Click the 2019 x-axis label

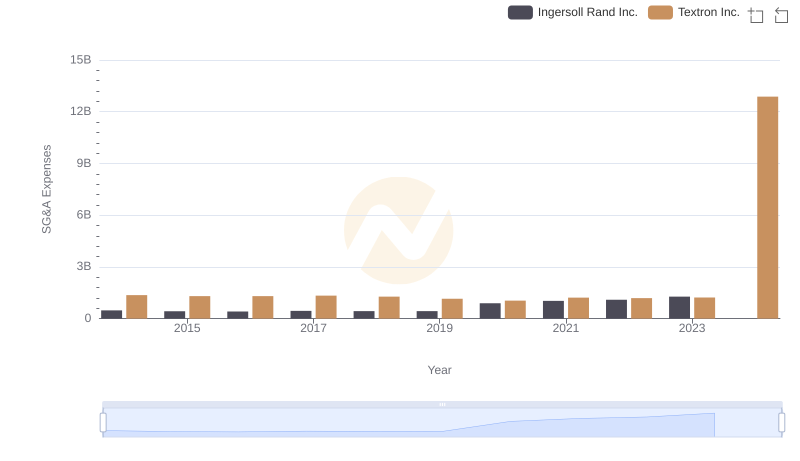point(439,328)
